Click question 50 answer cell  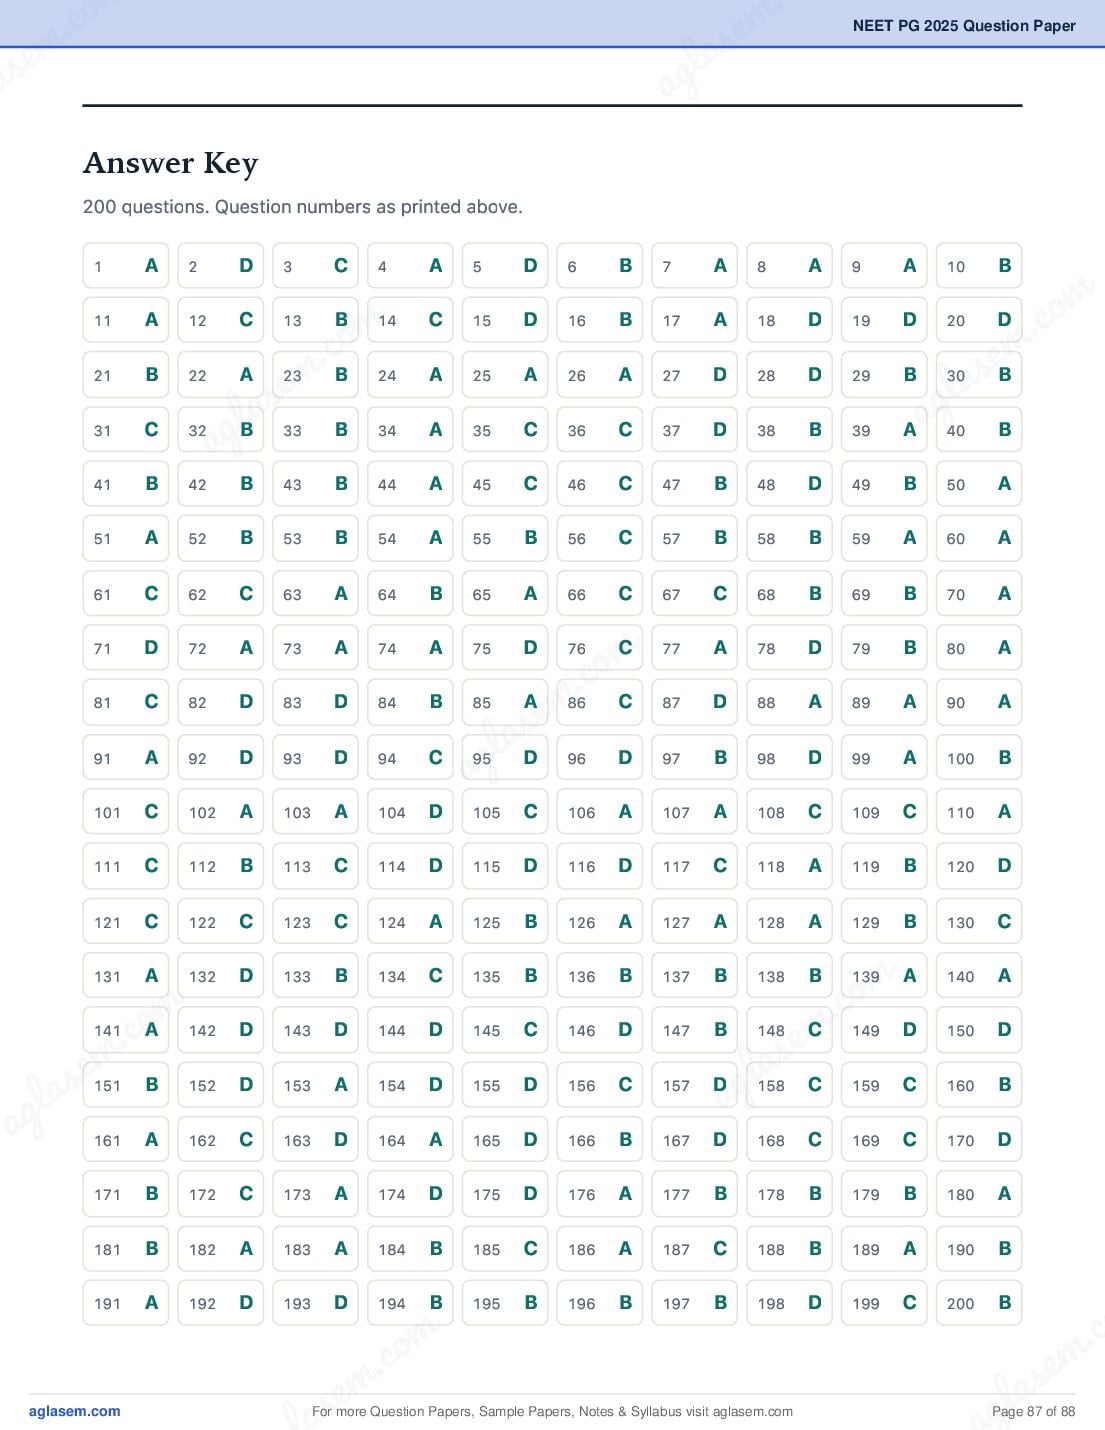(979, 484)
